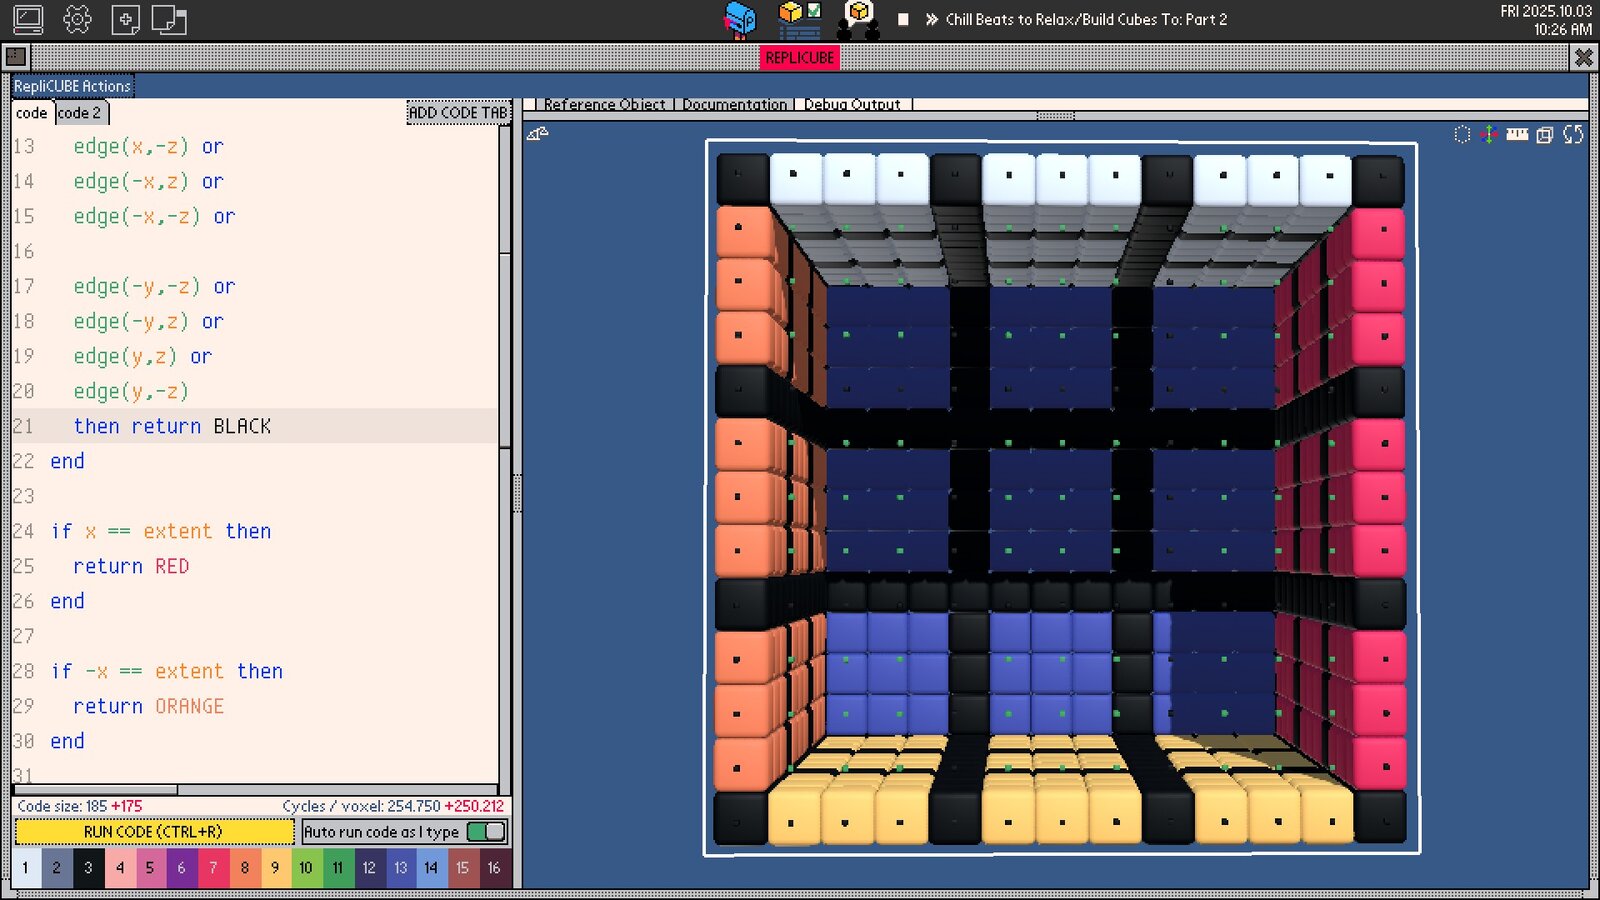Open the Reference Object tab
The height and width of the screenshot is (900, 1600).
[604, 104]
